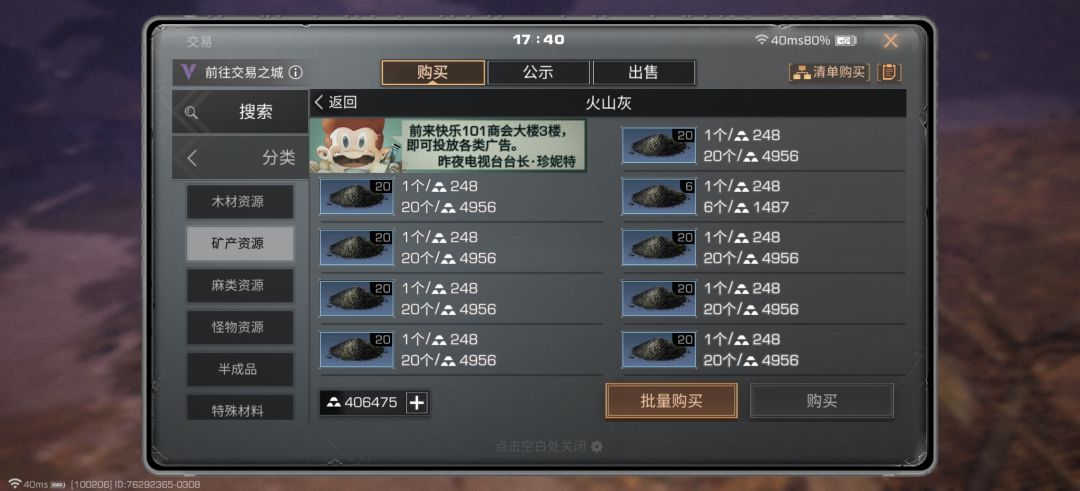The height and width of the screenshot is (491, 1080).
Task: Open 清单购买 list purchase
Action: [829, 72]
